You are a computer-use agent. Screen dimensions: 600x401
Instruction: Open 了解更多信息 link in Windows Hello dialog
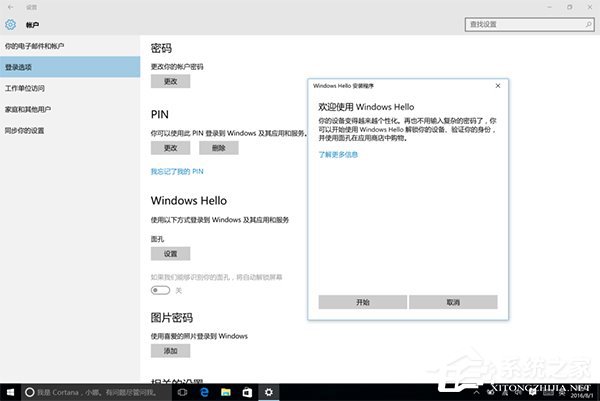[338, 155]
